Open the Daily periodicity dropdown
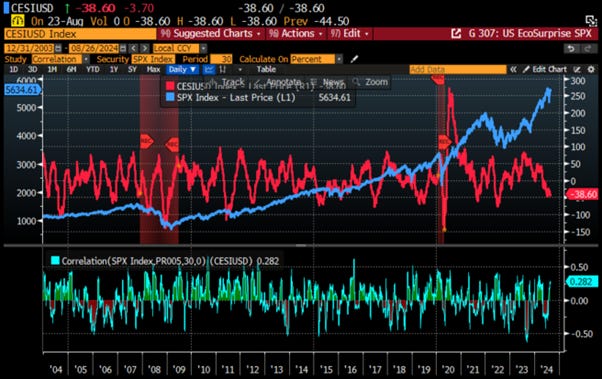The width and height of the screenshot is (602, 379). (x=182, y=70)
